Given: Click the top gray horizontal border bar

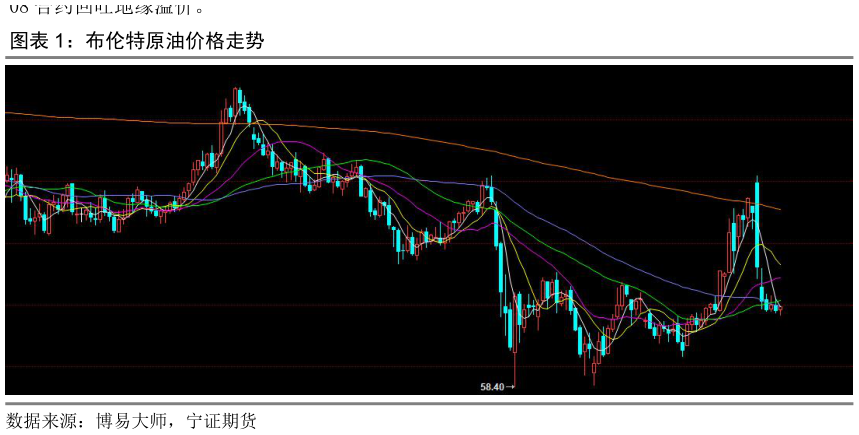Looking at the screenshot, I should click(429, 57).
